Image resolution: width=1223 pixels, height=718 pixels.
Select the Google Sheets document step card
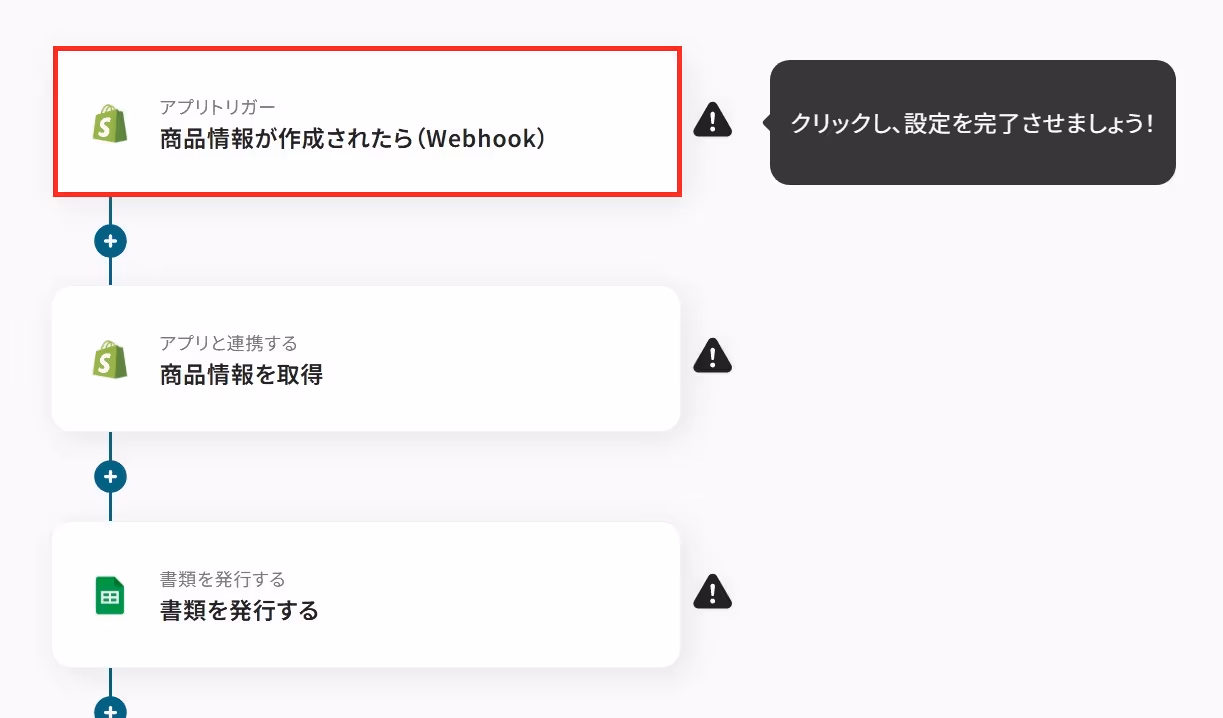click(366, 595)
